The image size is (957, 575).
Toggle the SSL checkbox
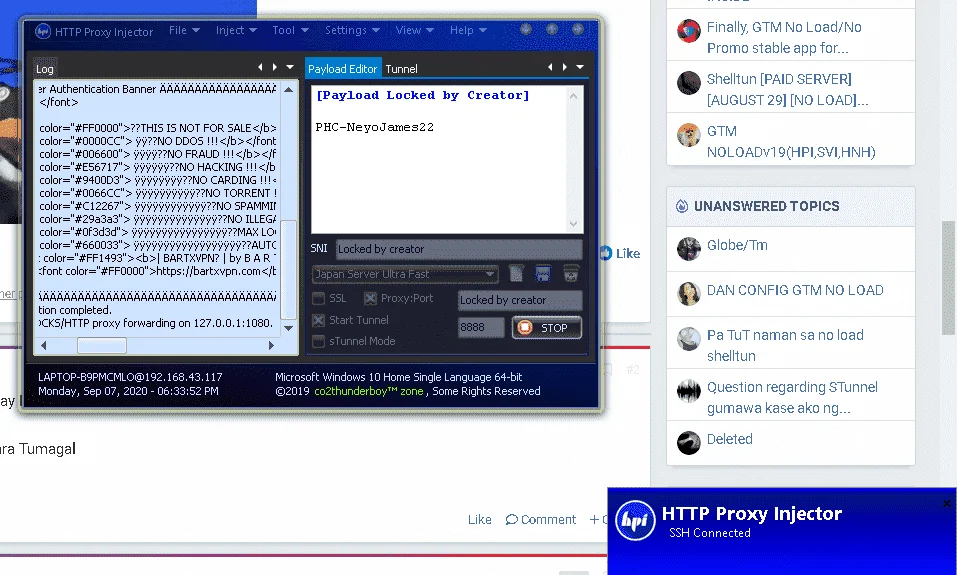point(319,298)
